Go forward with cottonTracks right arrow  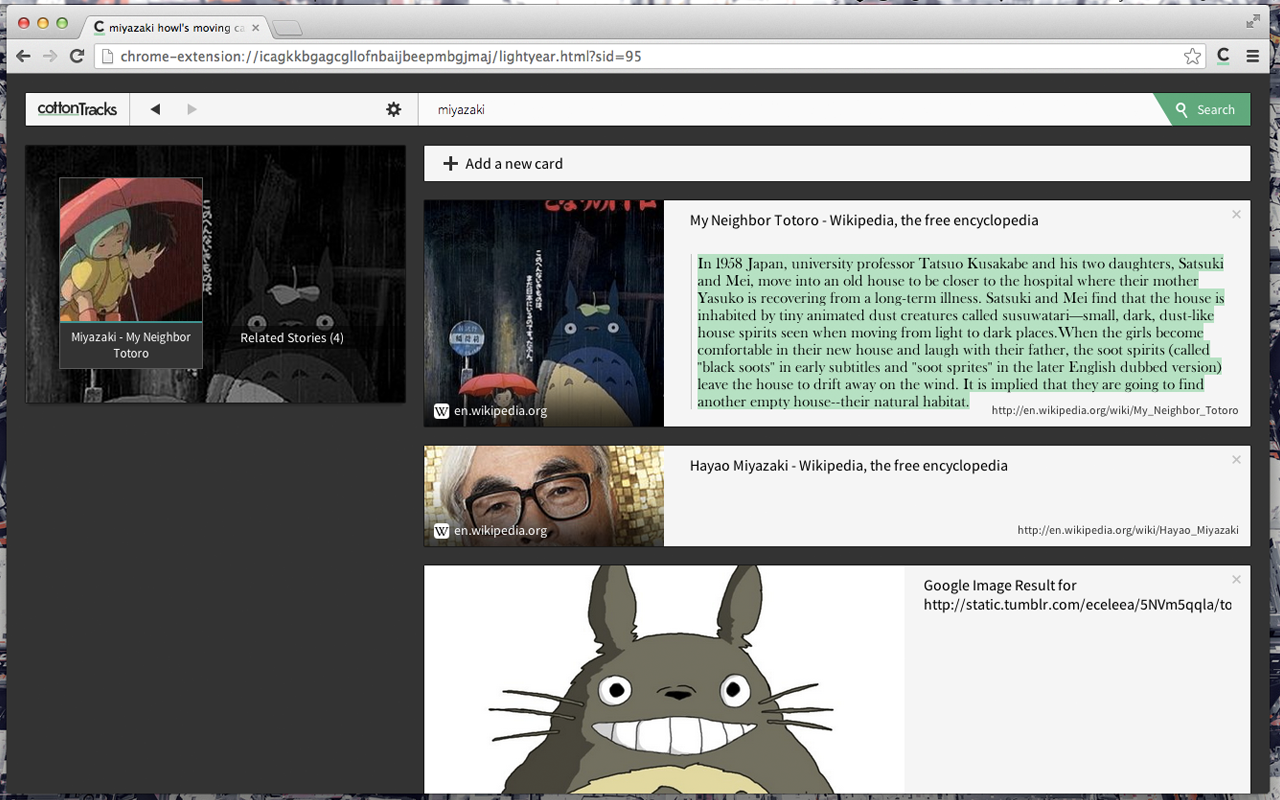192,109
